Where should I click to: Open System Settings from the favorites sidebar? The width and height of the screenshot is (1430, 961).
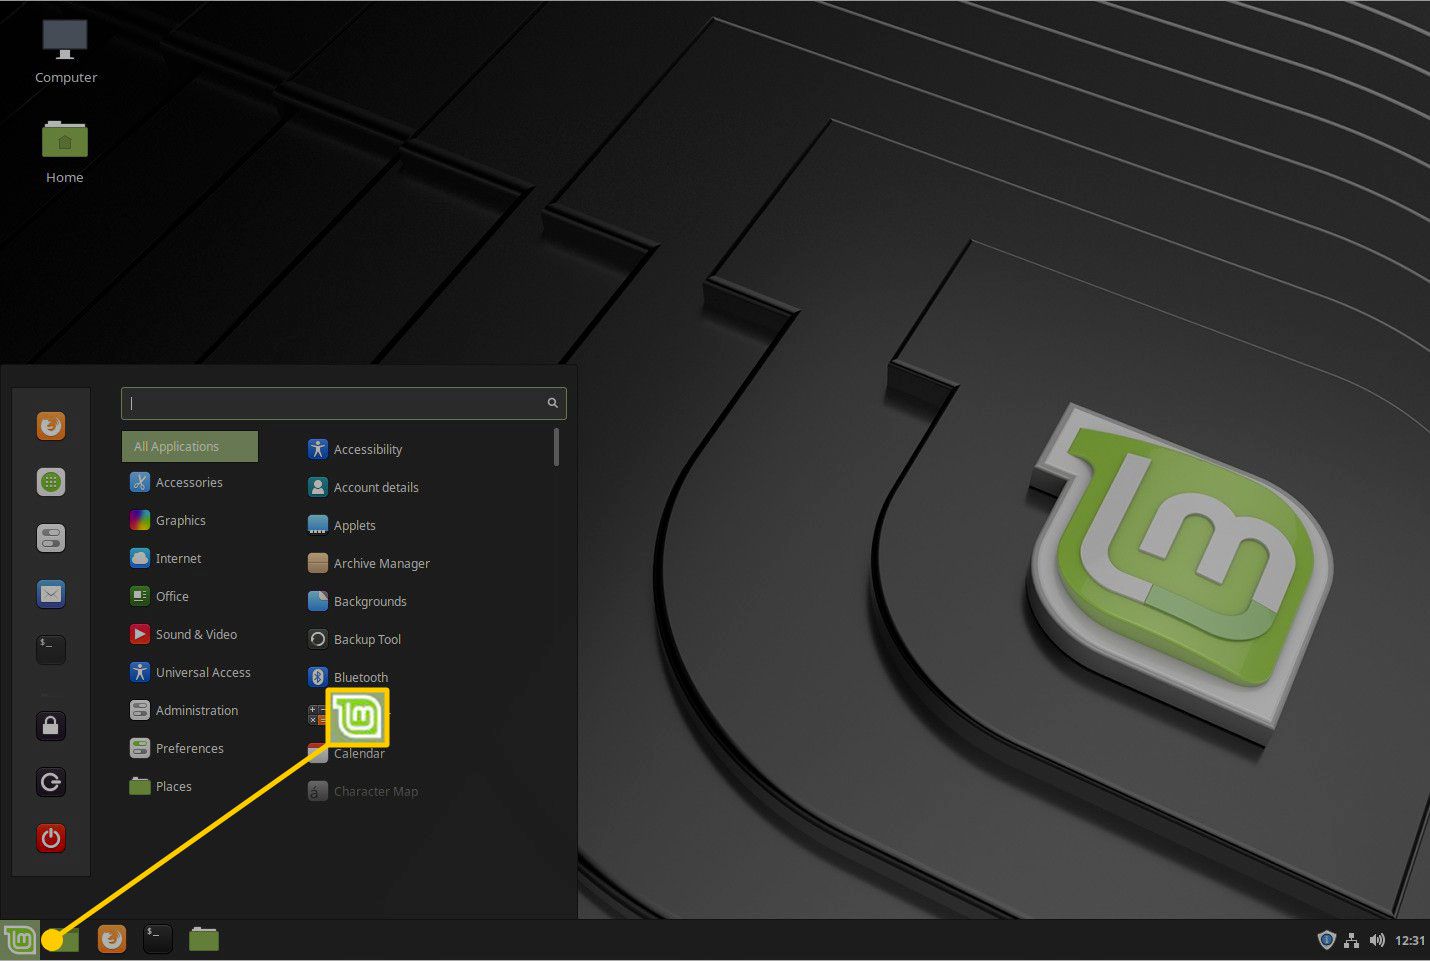point(51,538)
